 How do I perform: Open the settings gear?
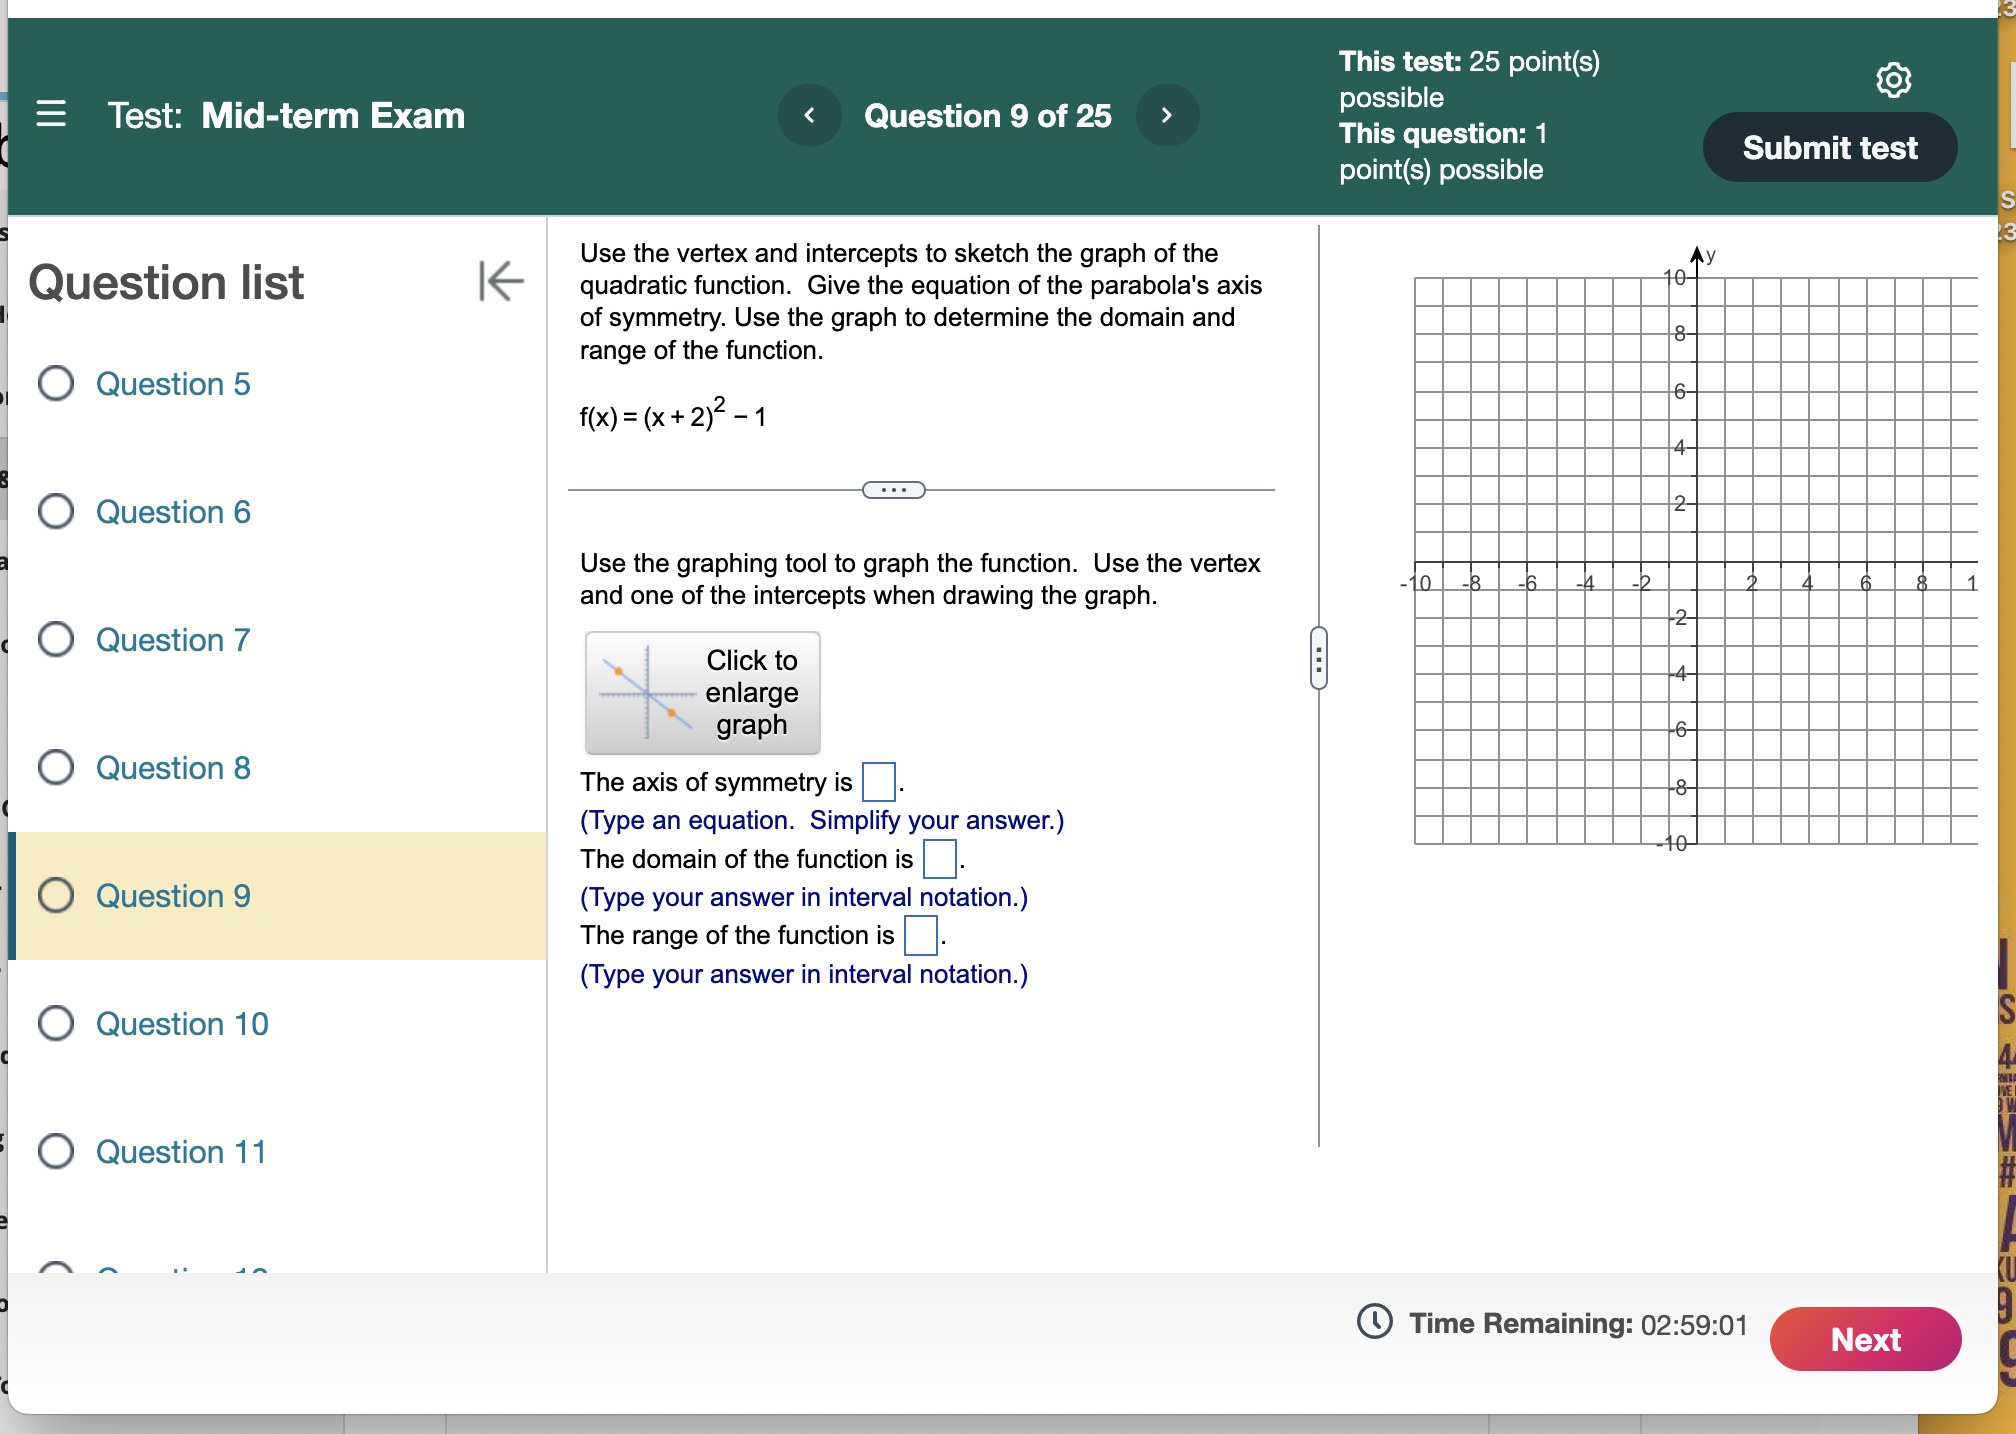click(1892, 81)
